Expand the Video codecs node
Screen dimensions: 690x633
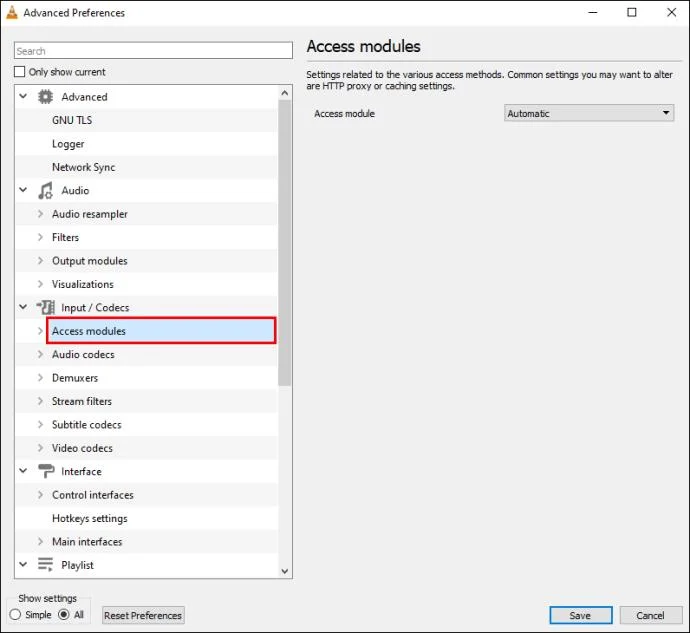pos(40,448)
